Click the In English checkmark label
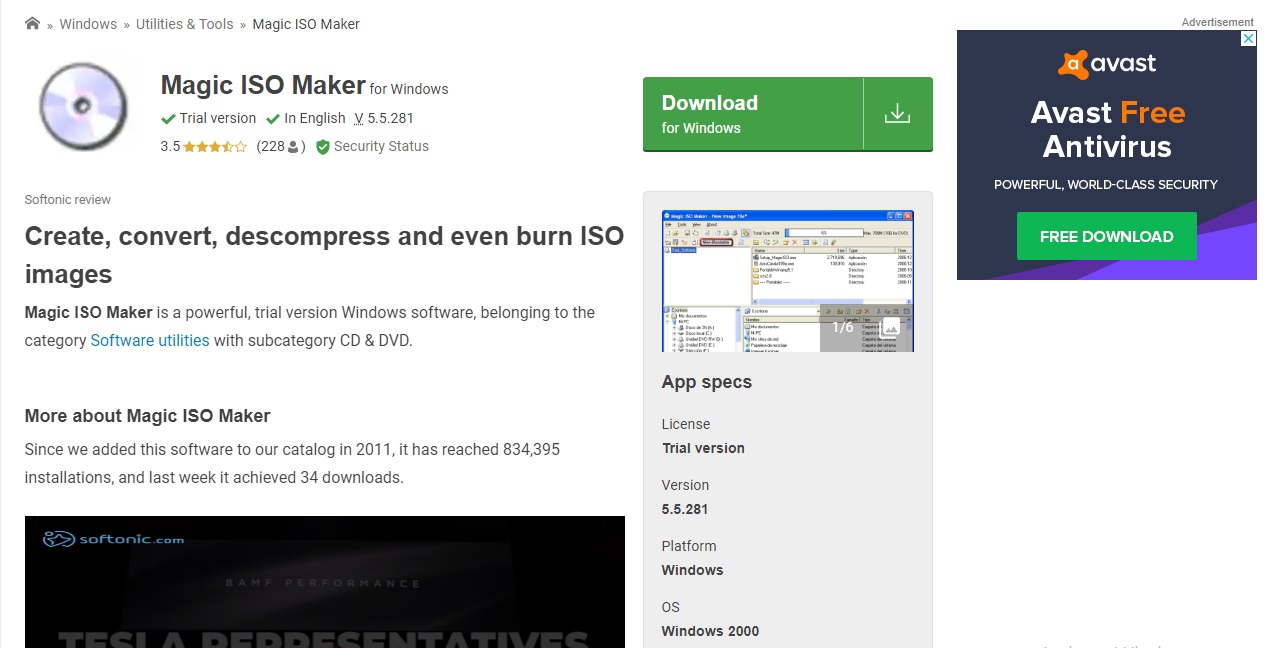Screen dimensions: 1267x648 click(x=306, y=118)
